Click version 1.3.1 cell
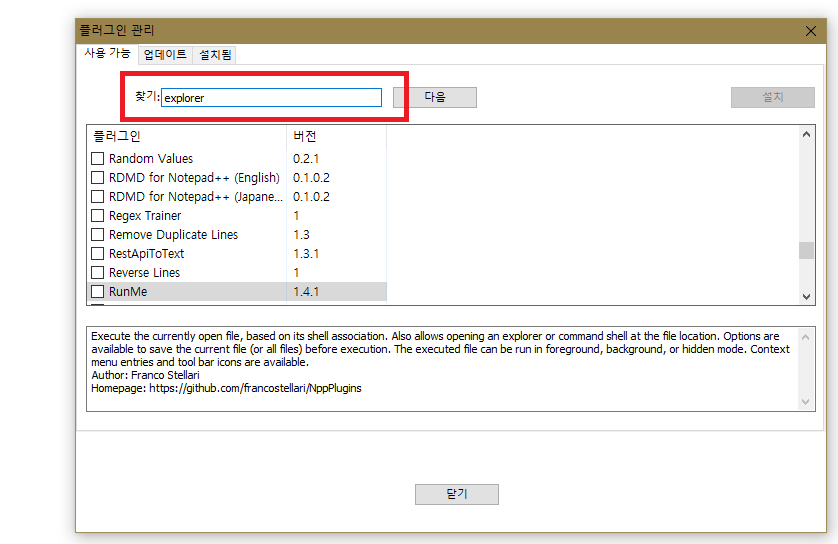This screenshot has height=544, width=838. point(306,253)
